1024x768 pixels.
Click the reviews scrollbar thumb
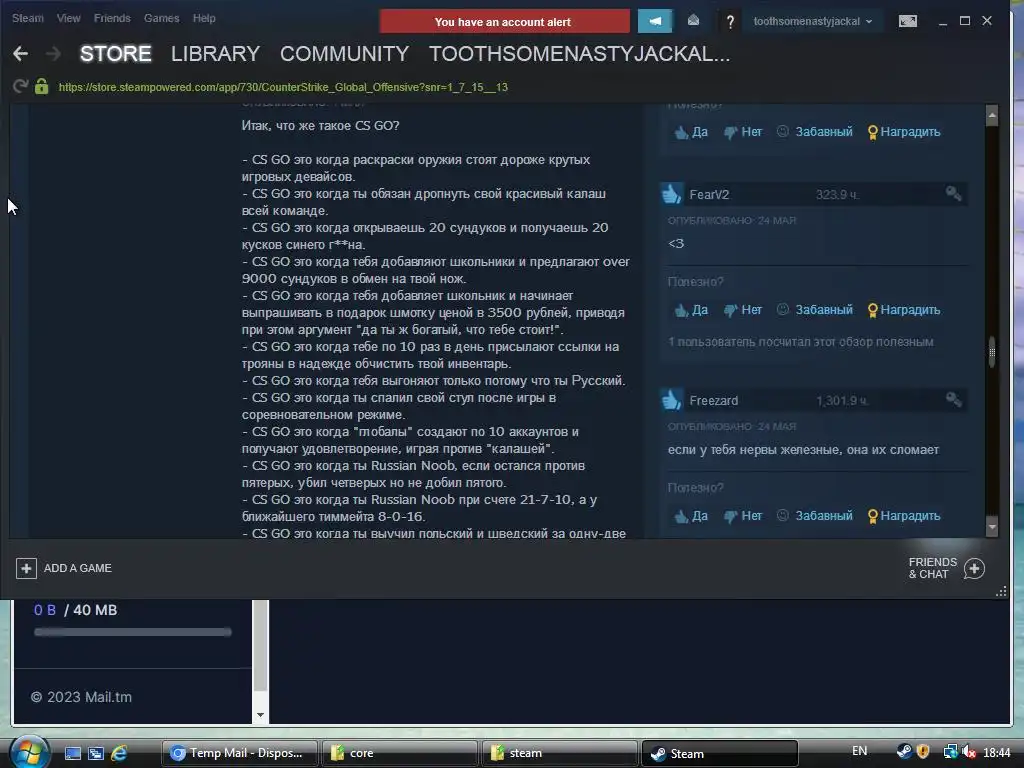pyautogui.click(x=992, y=353)
